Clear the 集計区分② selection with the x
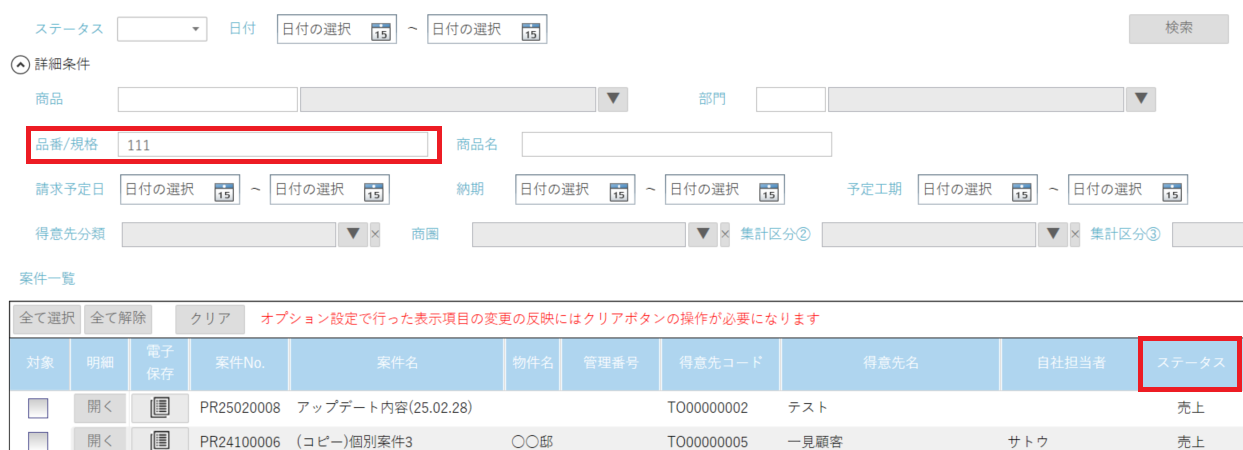Screen dimensions: 1243x450 (x=1075, y=235)
